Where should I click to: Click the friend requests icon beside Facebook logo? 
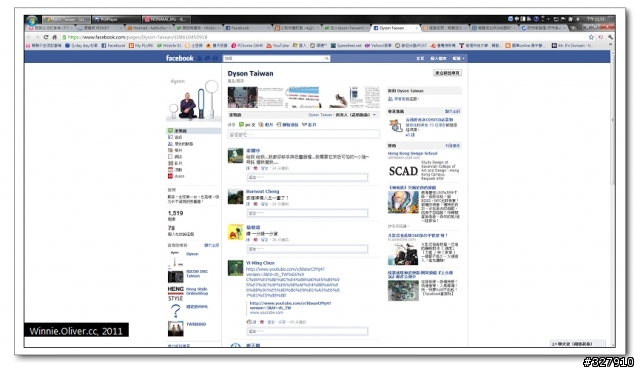point(200,58)
